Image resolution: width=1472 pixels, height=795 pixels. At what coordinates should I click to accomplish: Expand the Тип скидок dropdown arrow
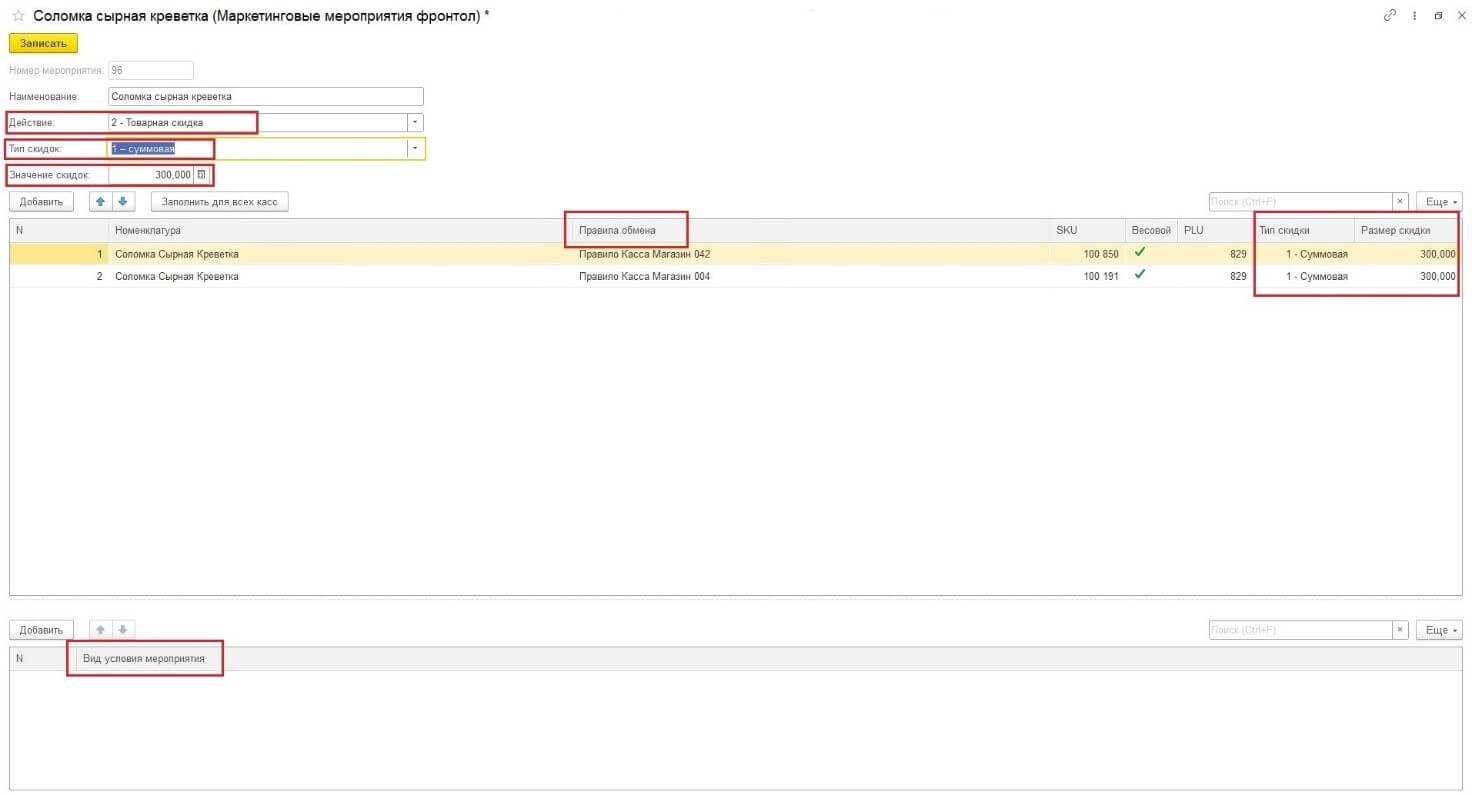click(415, 149)
